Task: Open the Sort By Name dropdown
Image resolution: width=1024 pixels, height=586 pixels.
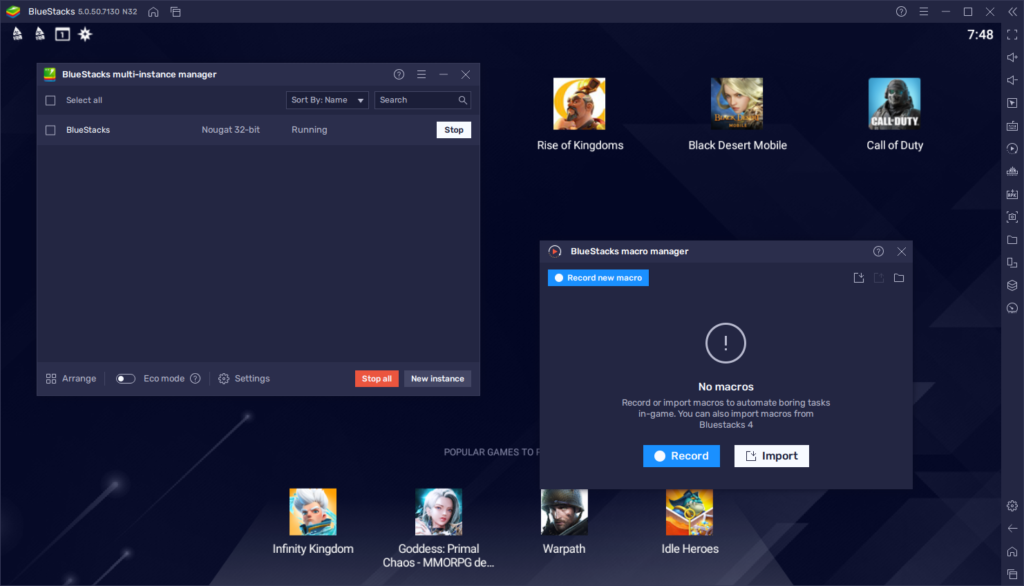Action: [x=327, y=100]
